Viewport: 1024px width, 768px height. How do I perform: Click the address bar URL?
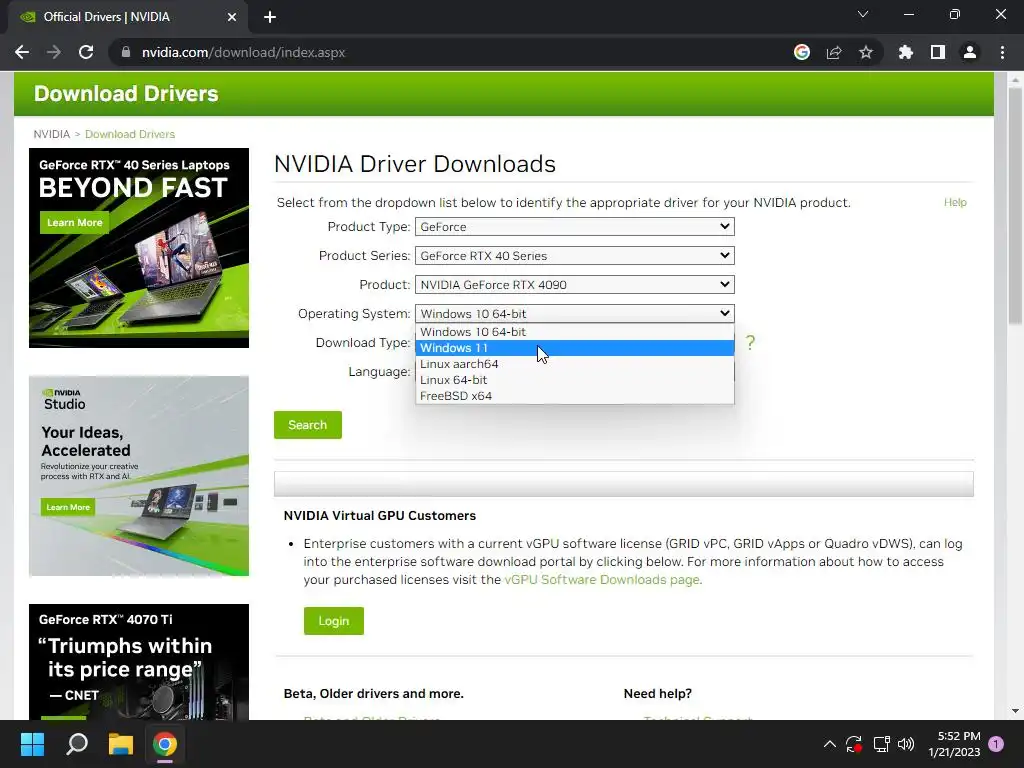click(x=243, y=52)
